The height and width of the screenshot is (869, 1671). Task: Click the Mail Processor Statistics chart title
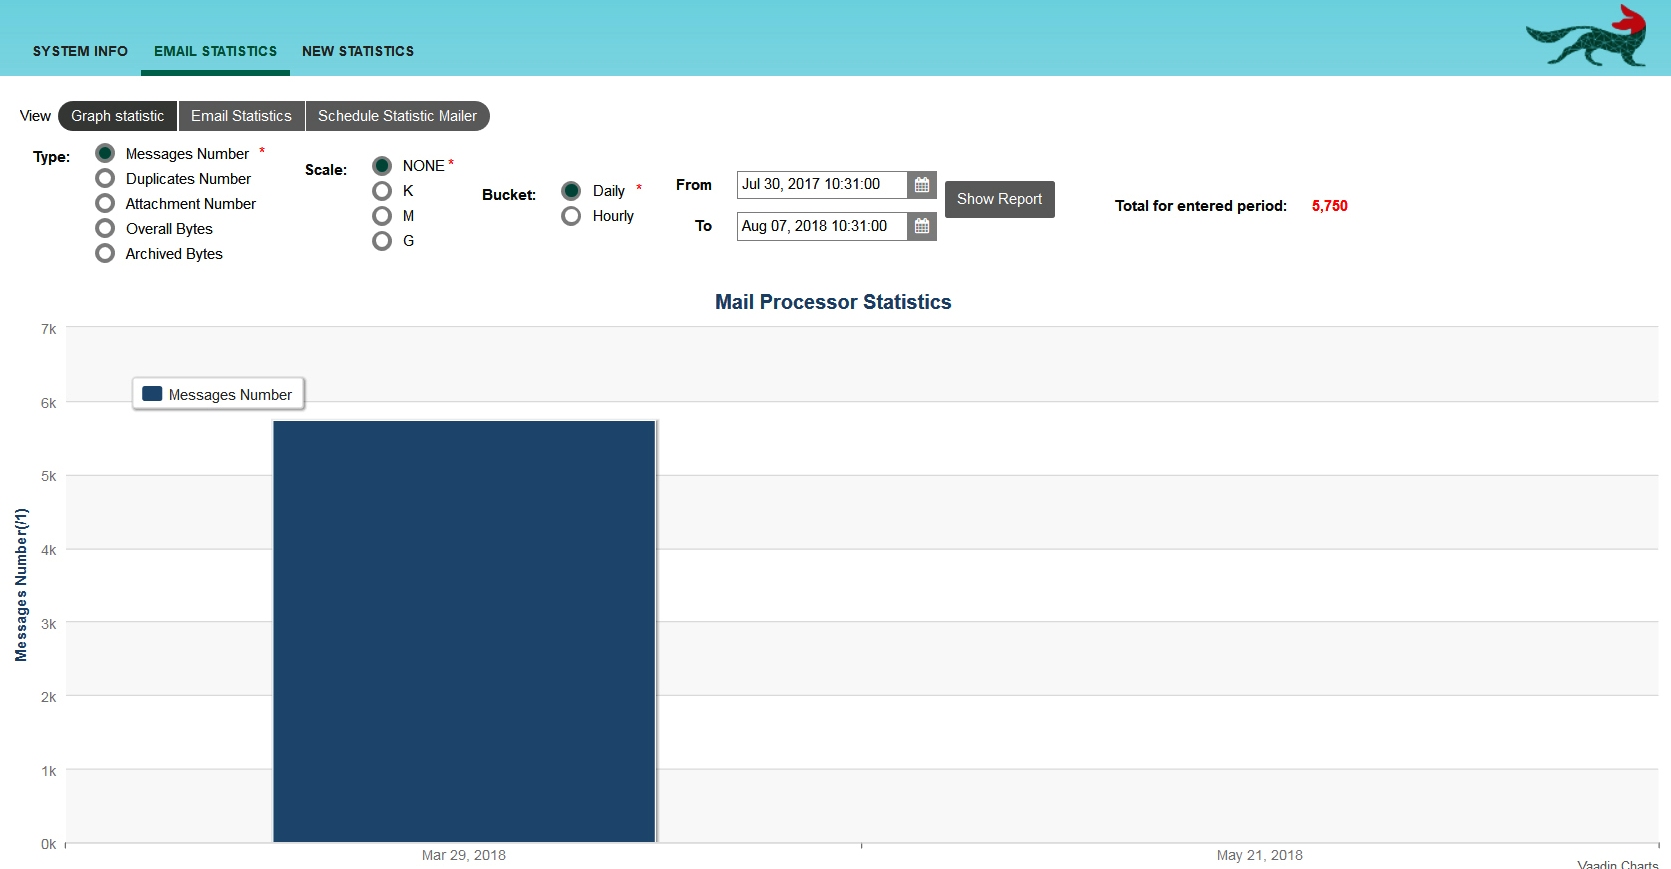point(833,302)
